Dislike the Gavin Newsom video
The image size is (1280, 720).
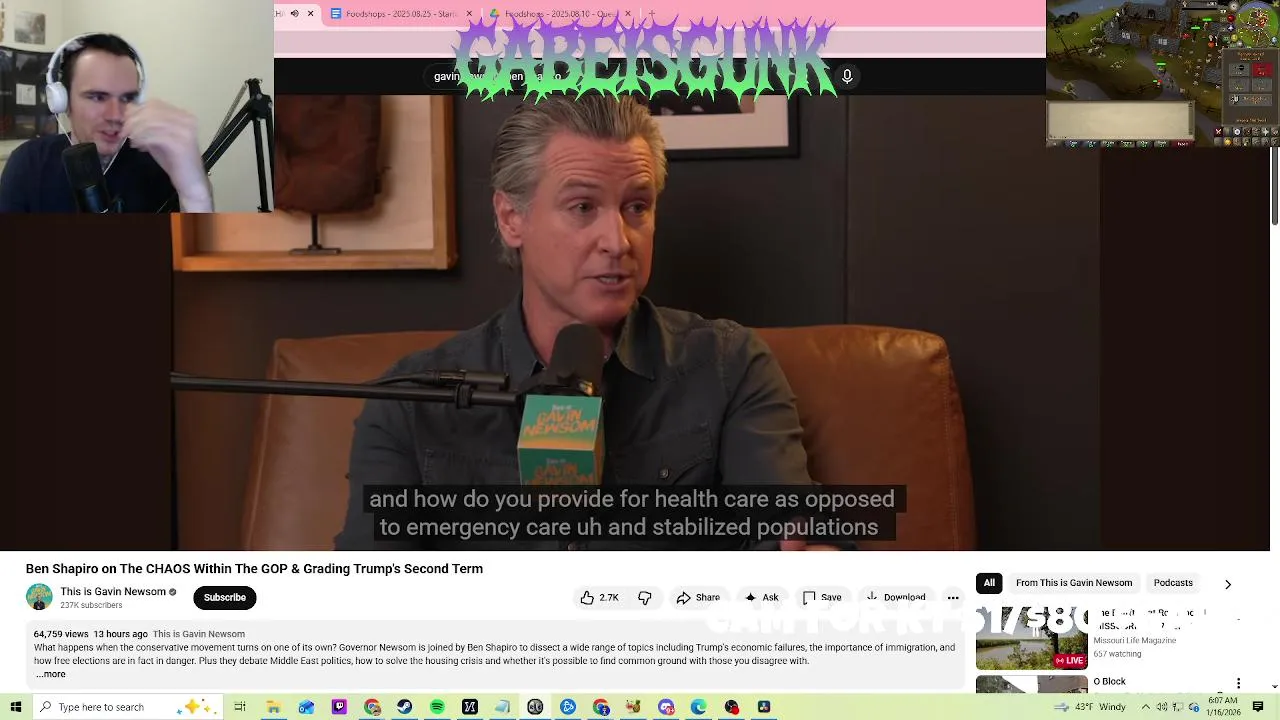(x=645, y=597)
